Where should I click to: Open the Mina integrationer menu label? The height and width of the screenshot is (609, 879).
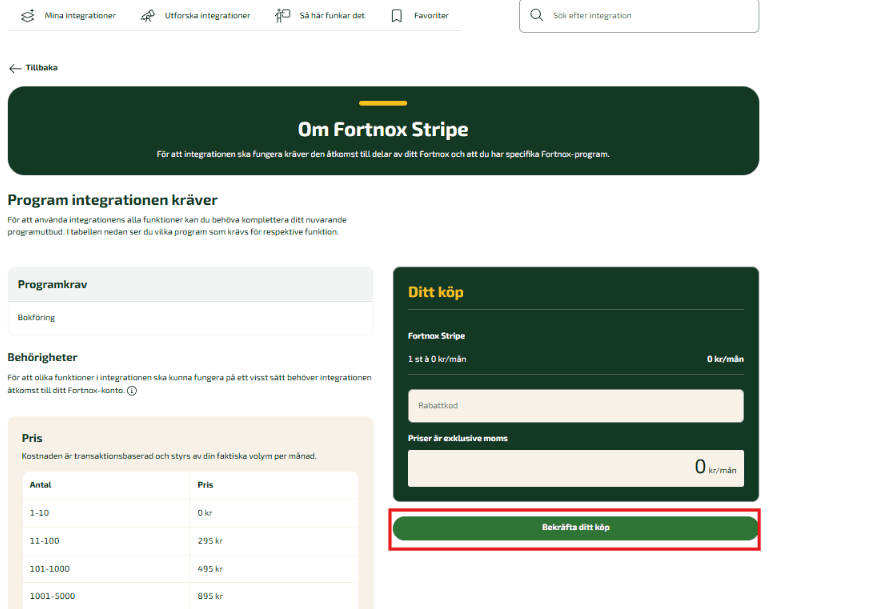(80, 16)
